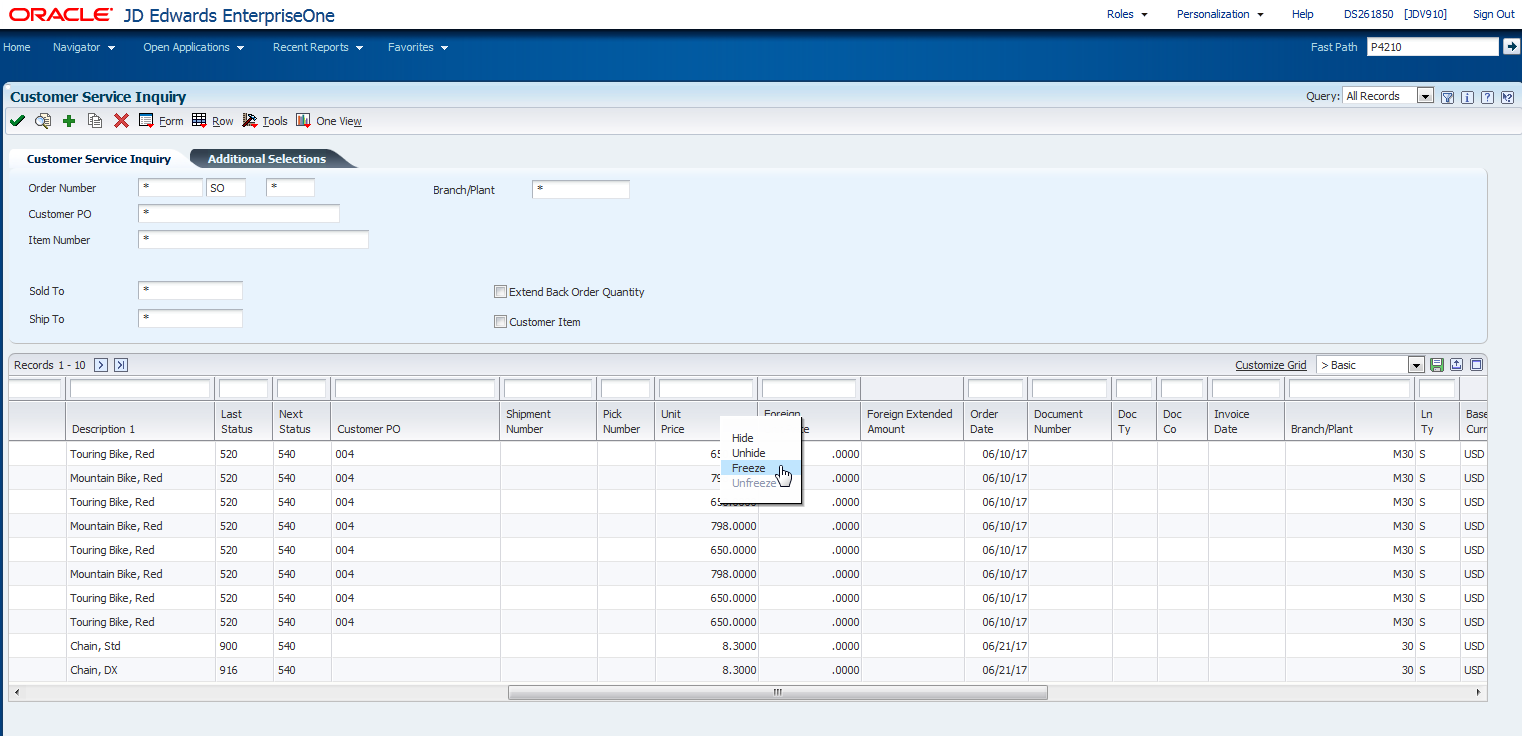This screenshot has width=1522, height=736.
Task: Toggle Extend Back Order Quantity checkbox
Action: click(x=500, y=292)
